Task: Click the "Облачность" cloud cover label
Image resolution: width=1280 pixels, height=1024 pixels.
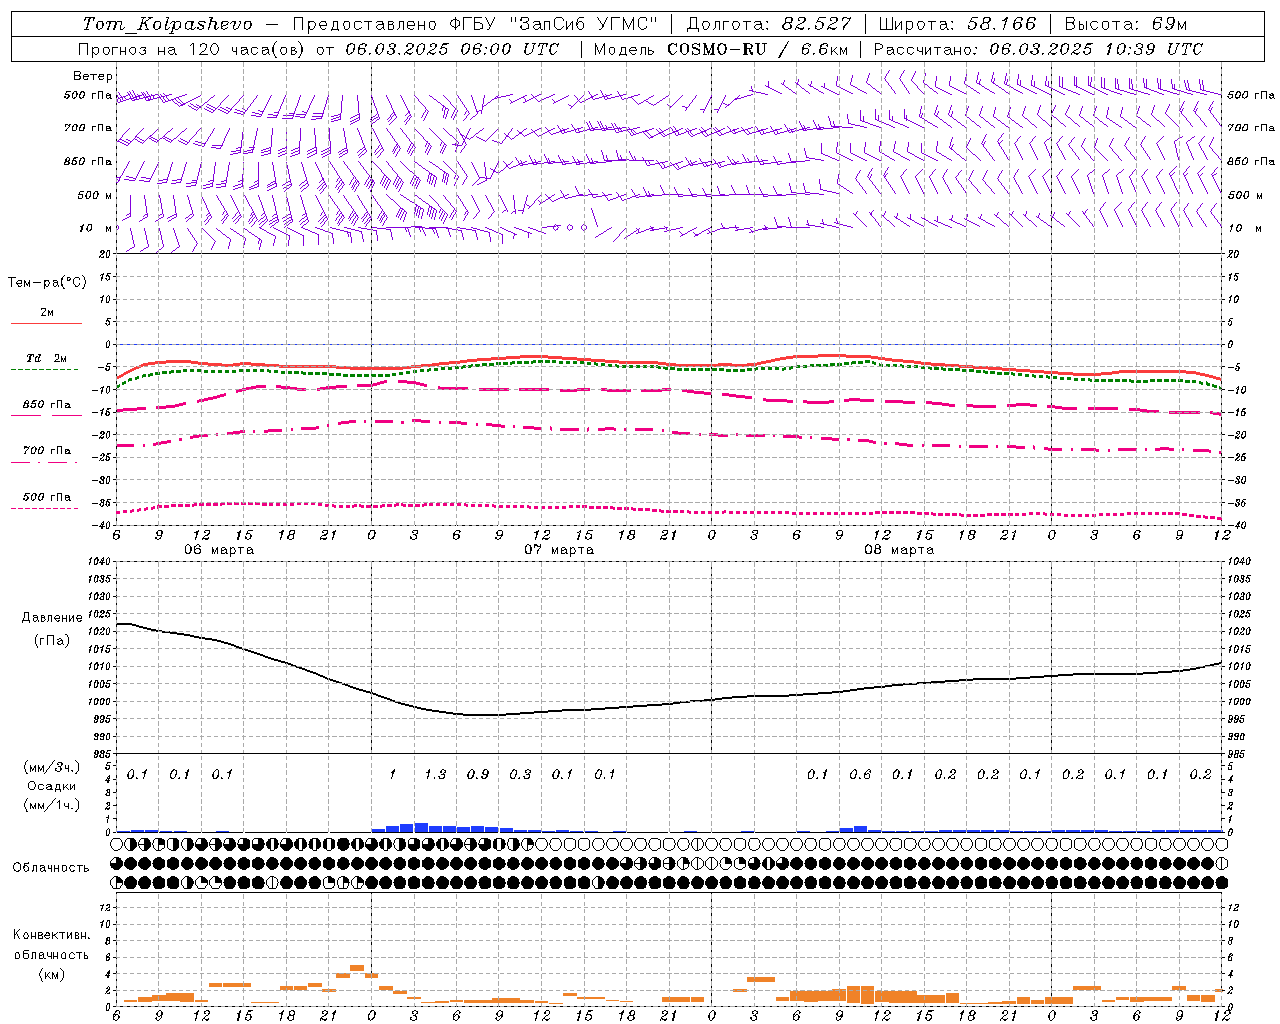Action: pyautogui.click(x=51, y=868)
